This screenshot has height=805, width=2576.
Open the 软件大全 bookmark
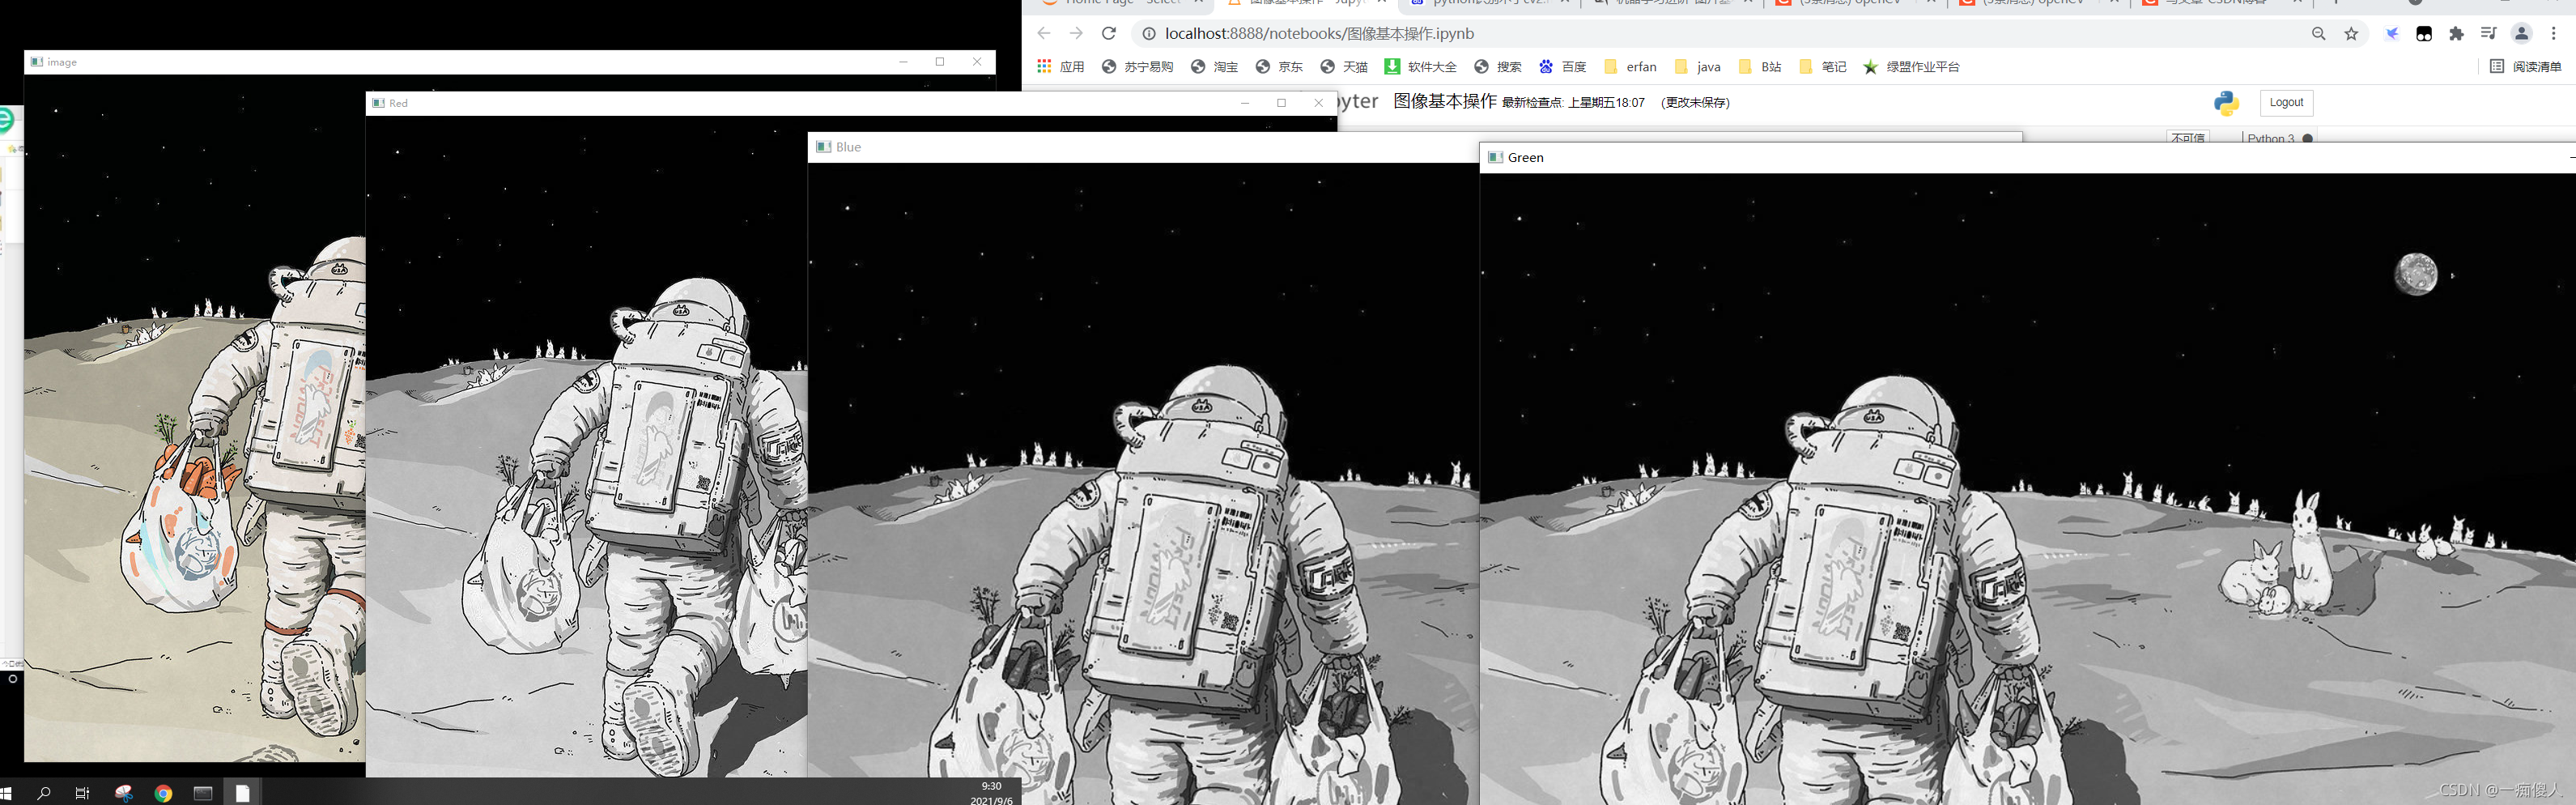(1421, 67)
